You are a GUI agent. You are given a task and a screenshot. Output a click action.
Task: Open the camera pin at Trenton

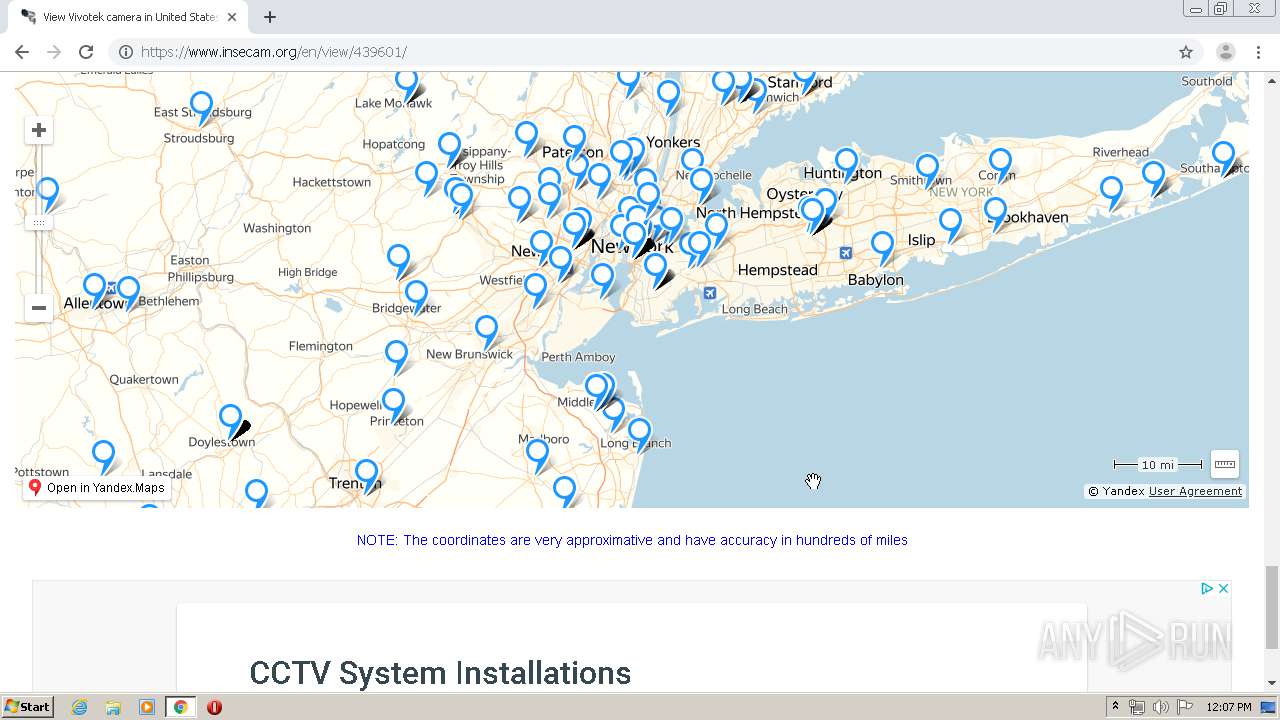click(x=367, y=476)
